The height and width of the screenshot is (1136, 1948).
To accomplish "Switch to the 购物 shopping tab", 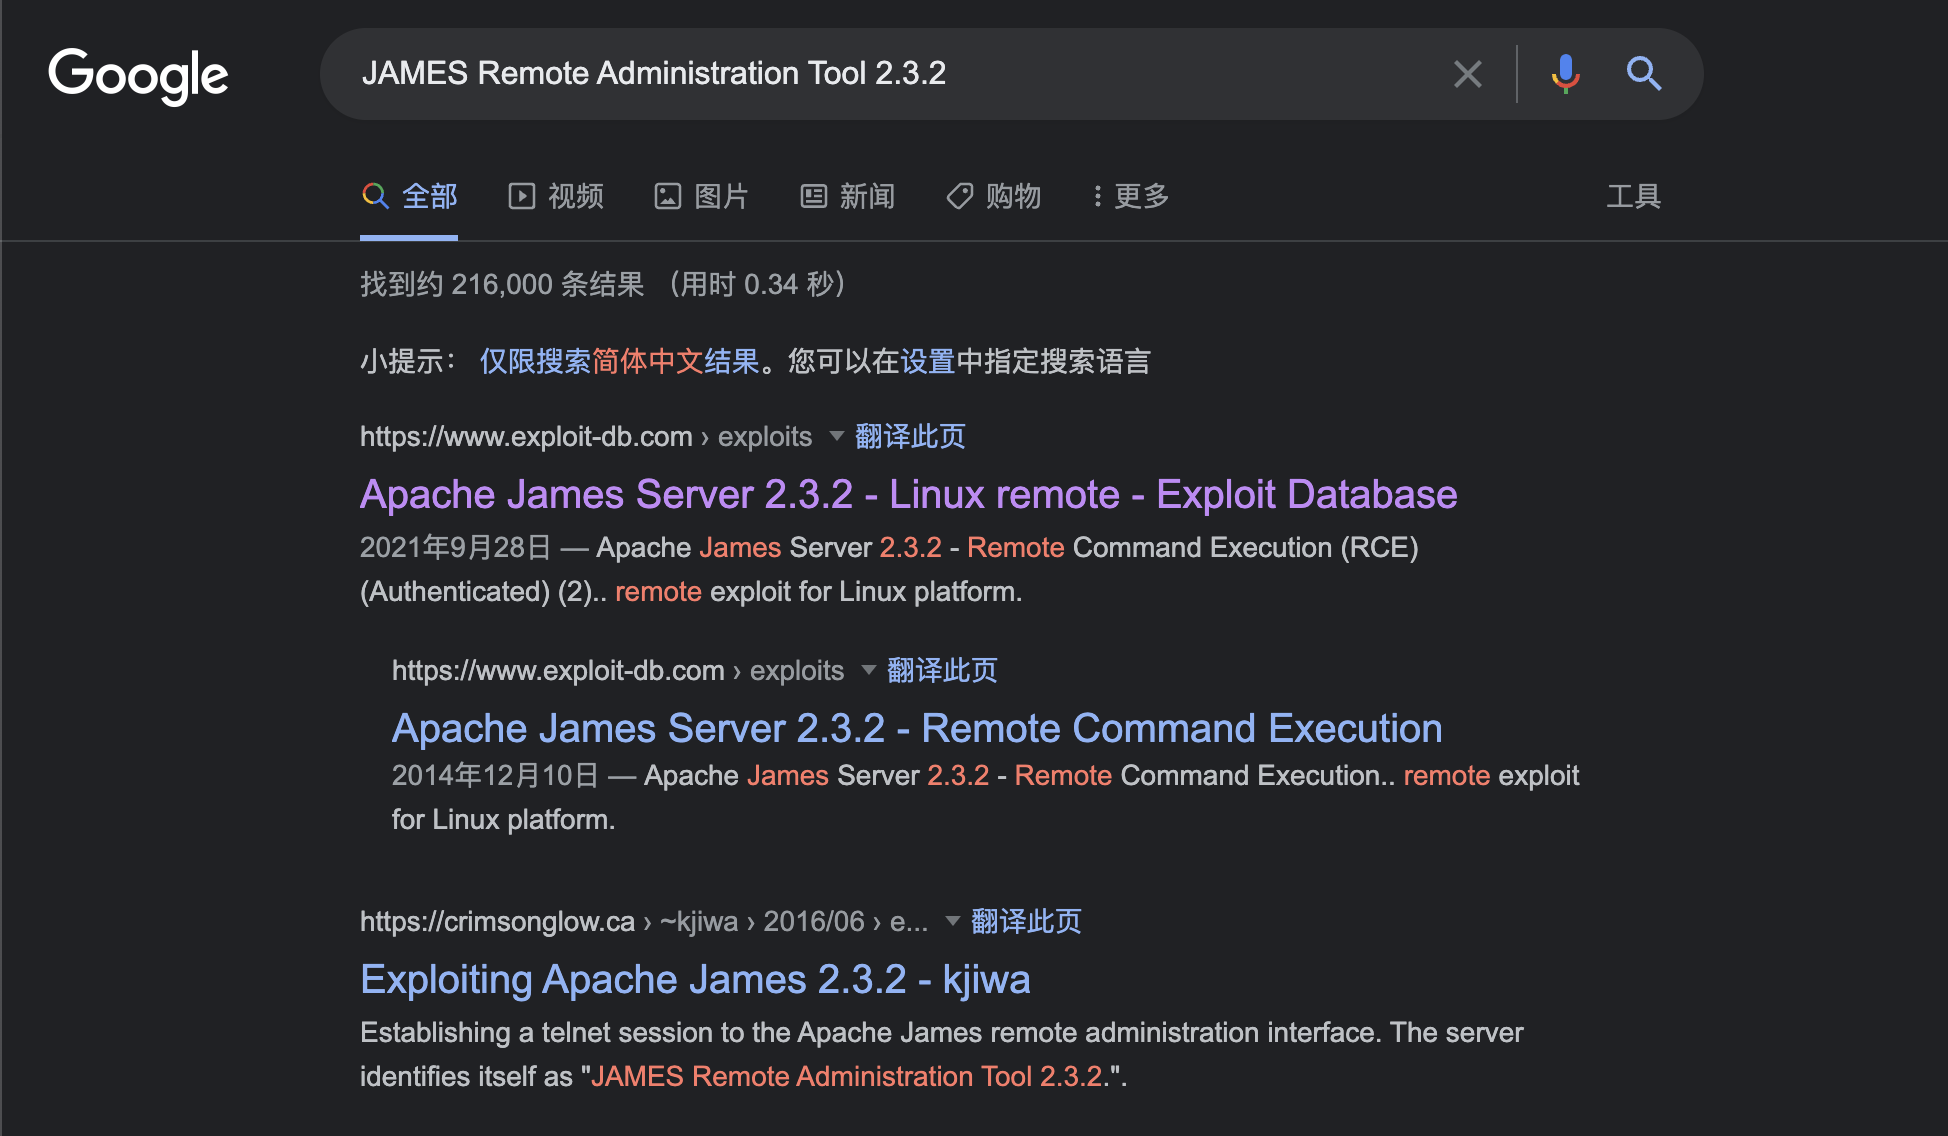I will (x=994, y=196).
